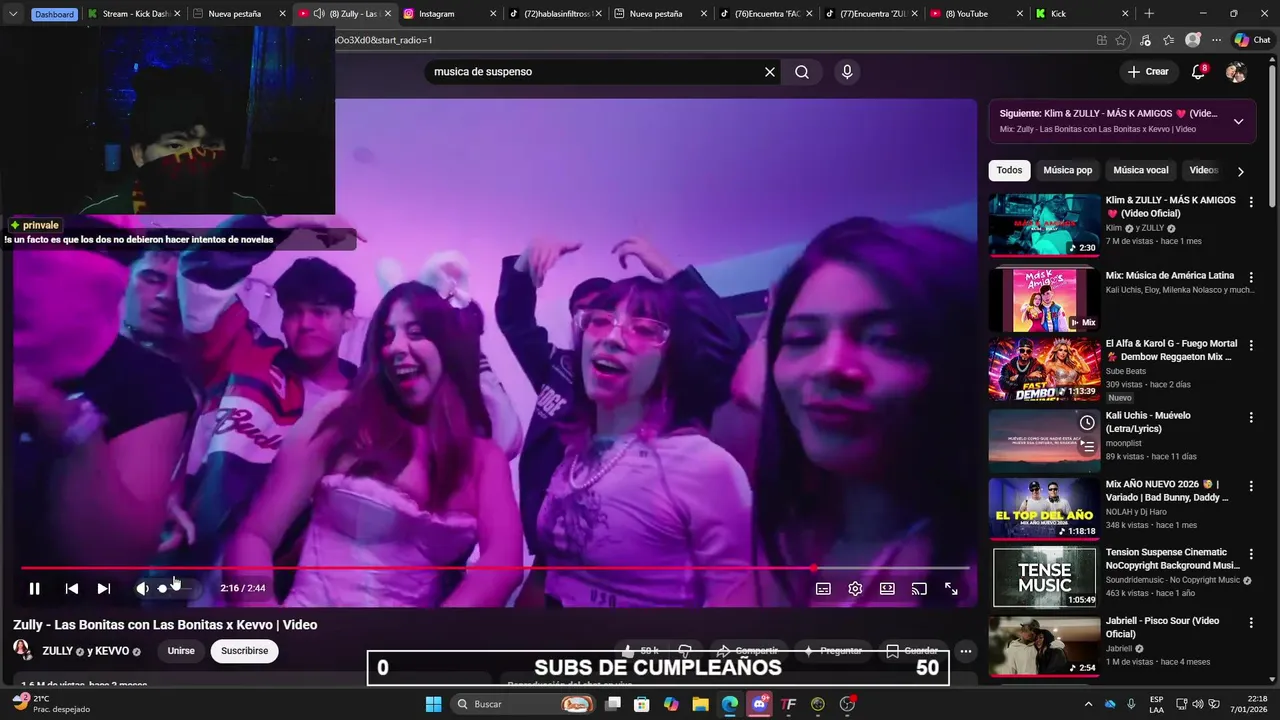Click the Suscribirse button

point(245,651)
